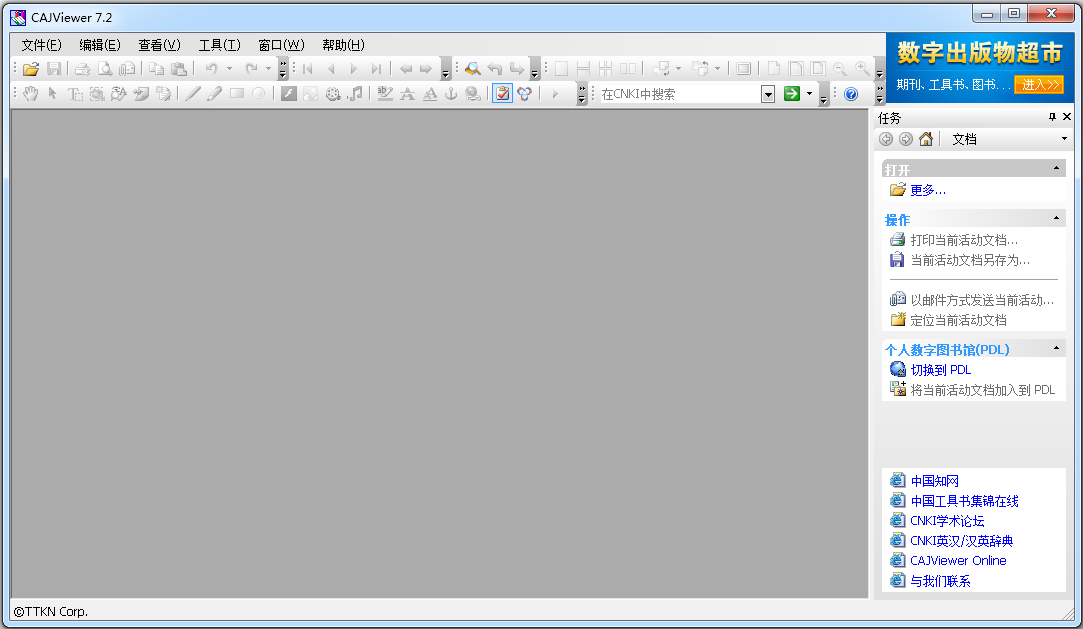Click the Home icon in the task pane
Screen dimensions: 1083x629
(926, 138)
